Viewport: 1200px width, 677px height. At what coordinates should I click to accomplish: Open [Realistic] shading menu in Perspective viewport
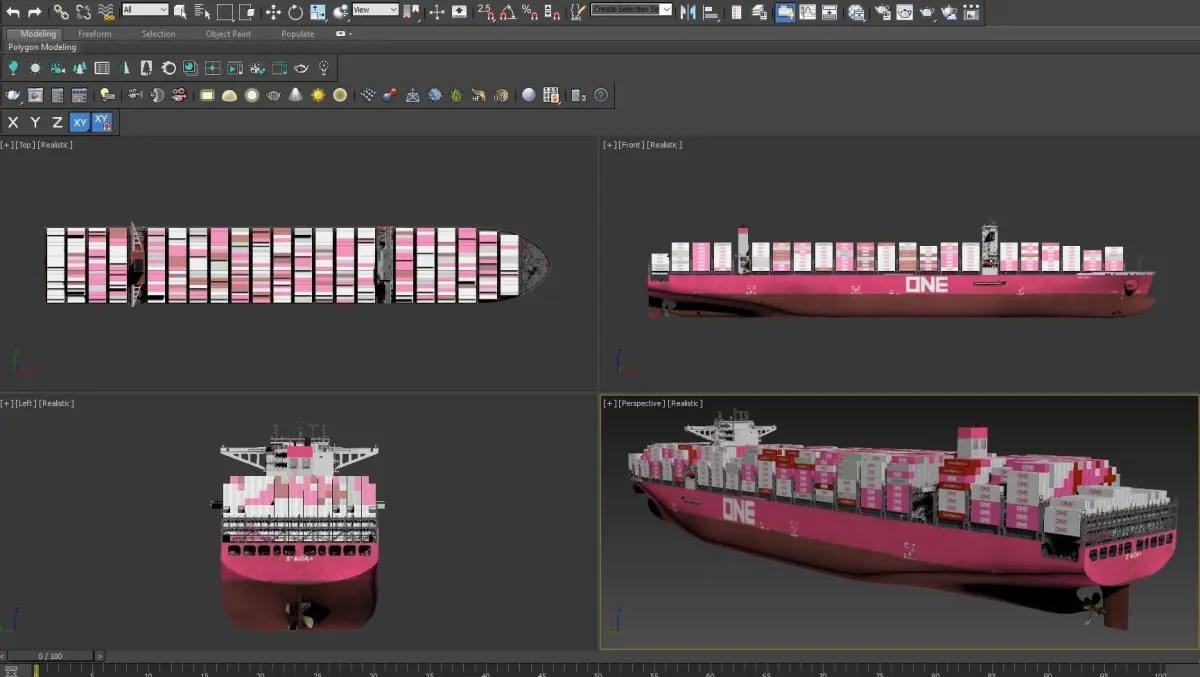[x=685, y=403]
